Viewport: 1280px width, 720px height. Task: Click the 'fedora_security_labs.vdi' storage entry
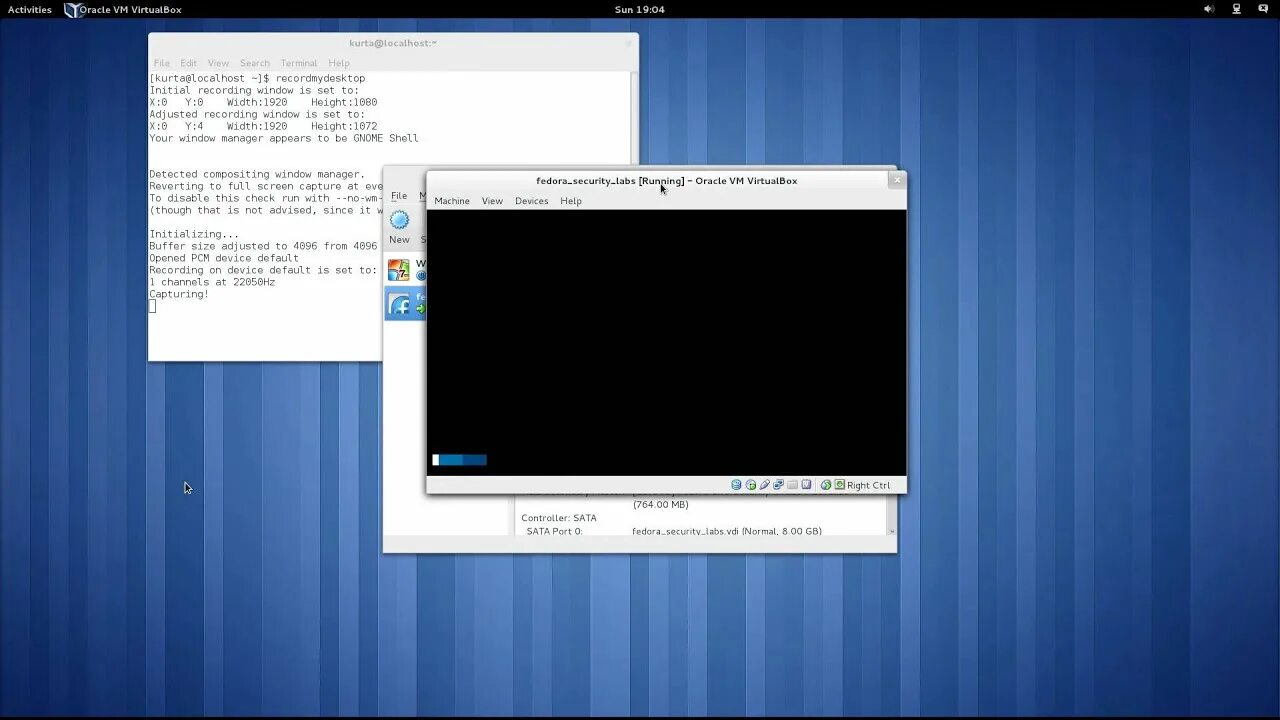pyautogui.click(x=727, y=531)
